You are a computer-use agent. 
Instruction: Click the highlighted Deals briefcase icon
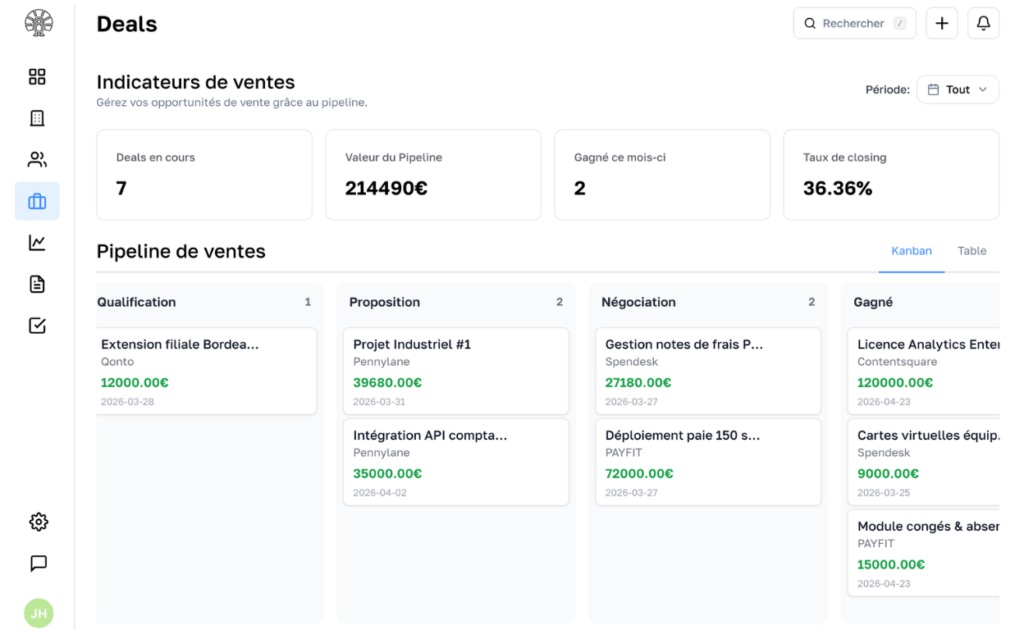[37, 200]
